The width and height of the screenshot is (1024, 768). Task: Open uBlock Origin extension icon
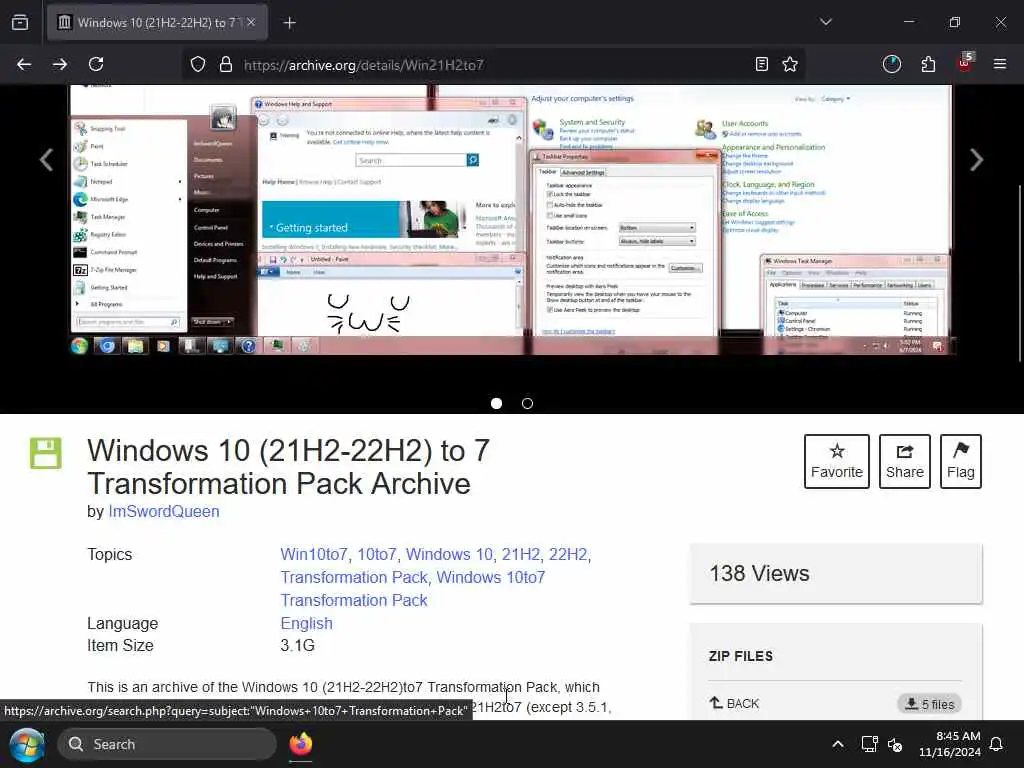pos(965,63)
